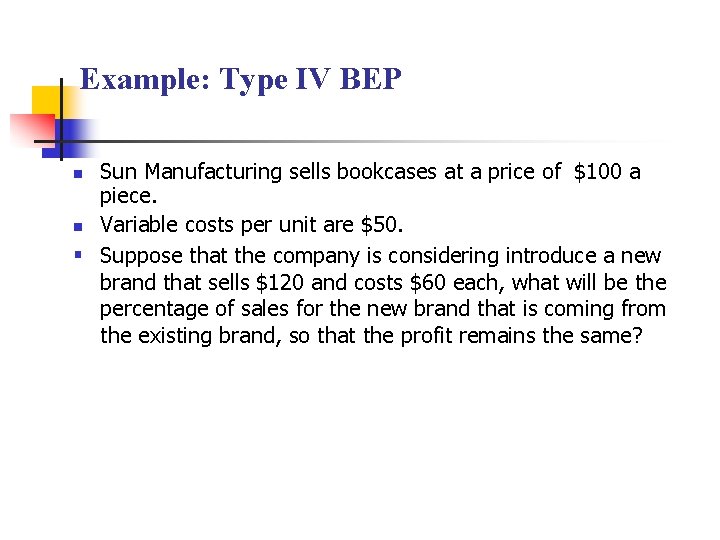The height and width of the screenshot is (540, 720).
Task: Click the word 'bookcases'
Action: click(387, 172)
